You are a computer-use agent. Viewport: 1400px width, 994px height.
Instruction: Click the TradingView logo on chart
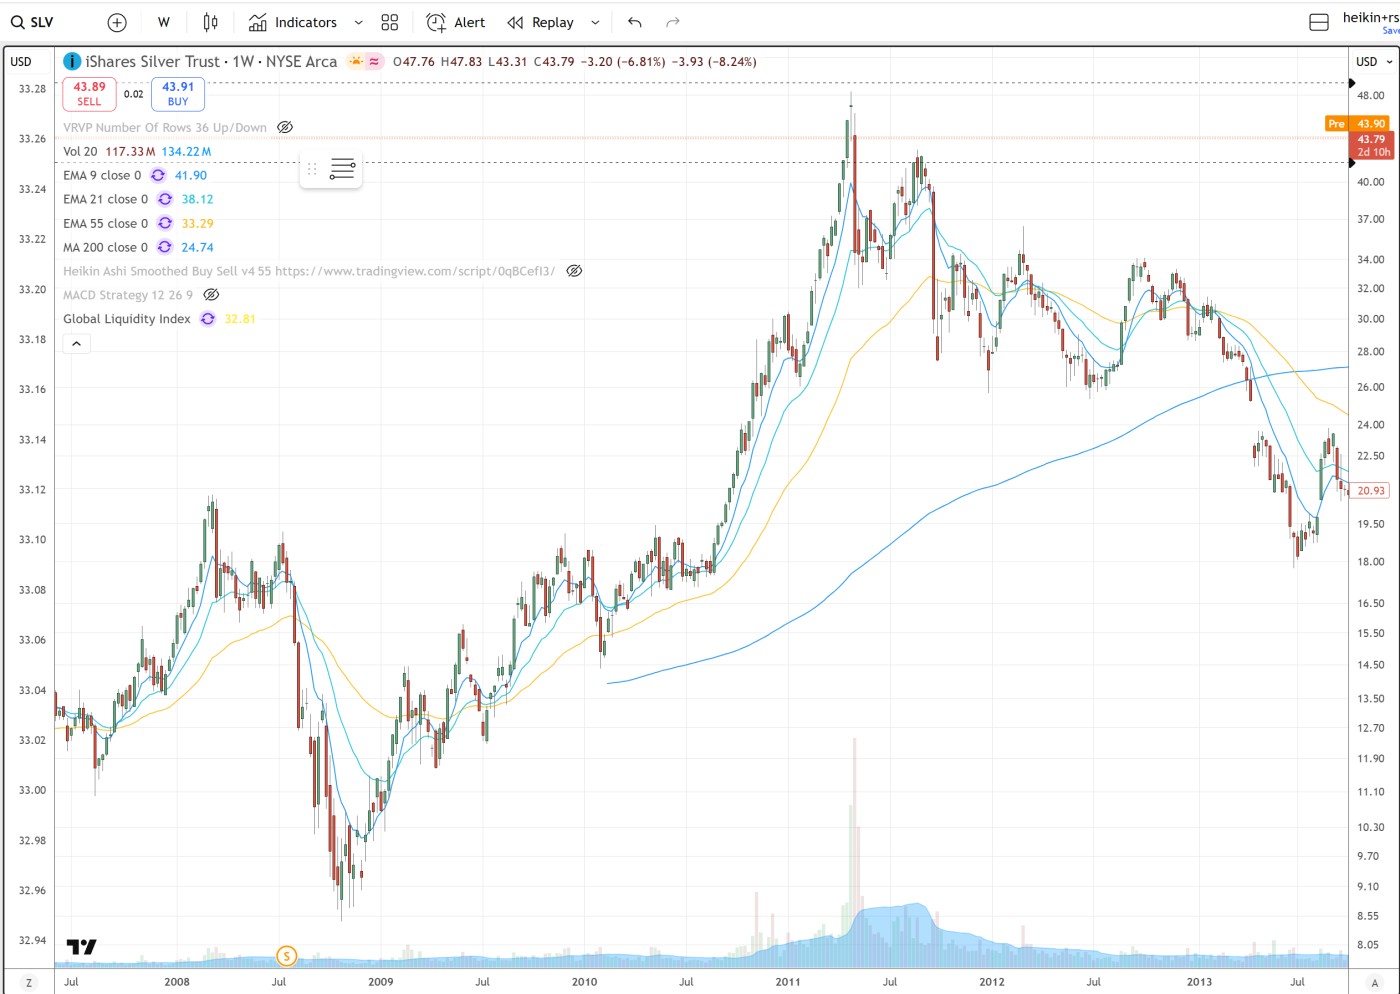click(x=82, y=946)
